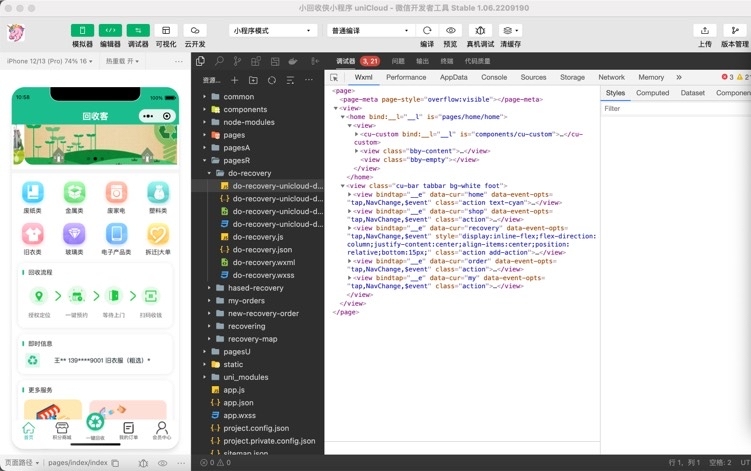The width and height of the screenshot is (751, 471).
Task: Start real device debugging (真机调试)
Action: coord(480,31)
